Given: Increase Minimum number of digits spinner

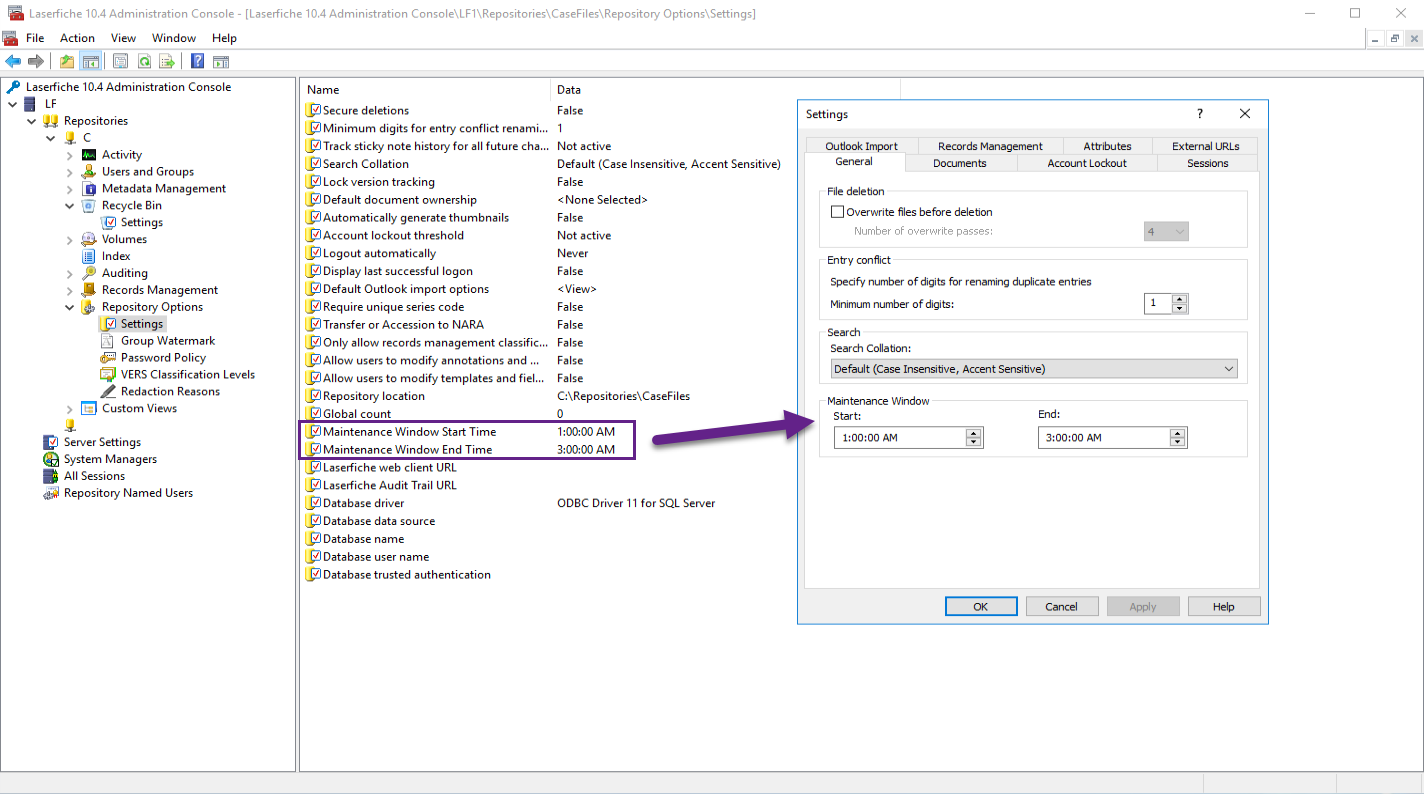Looking at the screenshot, I should pyautogui.click(x=1180, y=298).
